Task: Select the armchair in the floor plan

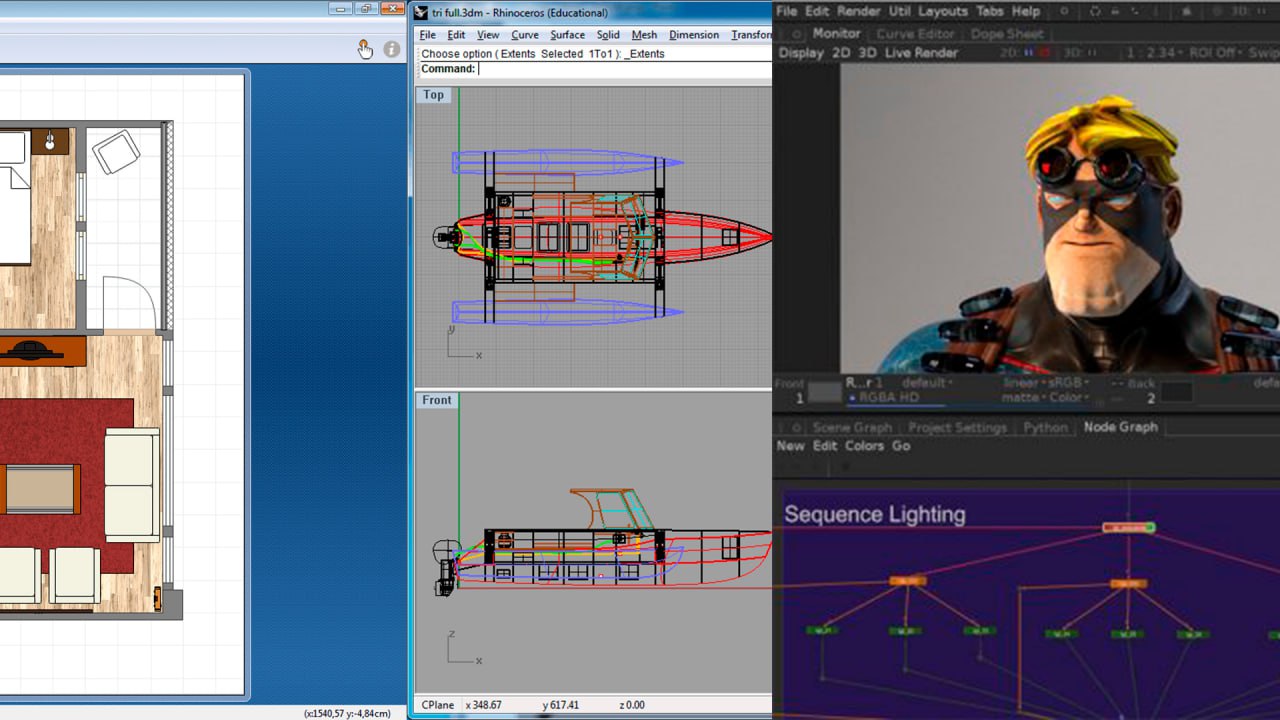Action: [116, 153]
